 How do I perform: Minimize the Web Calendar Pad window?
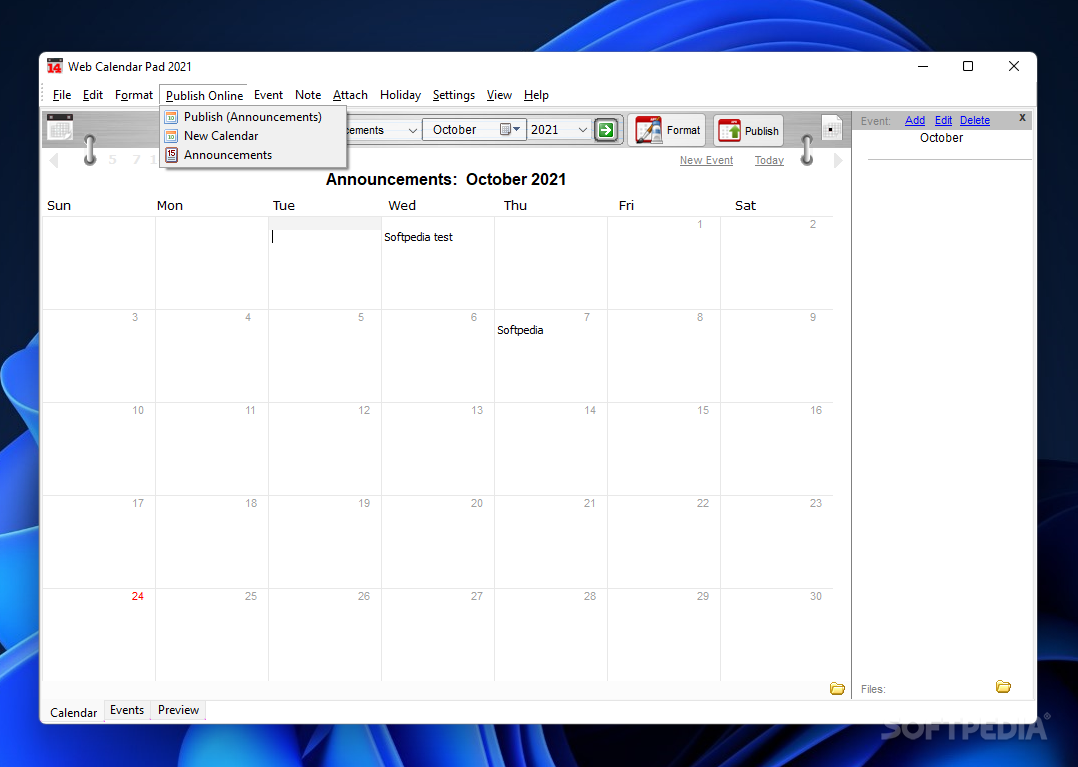[x=923, y=66]
